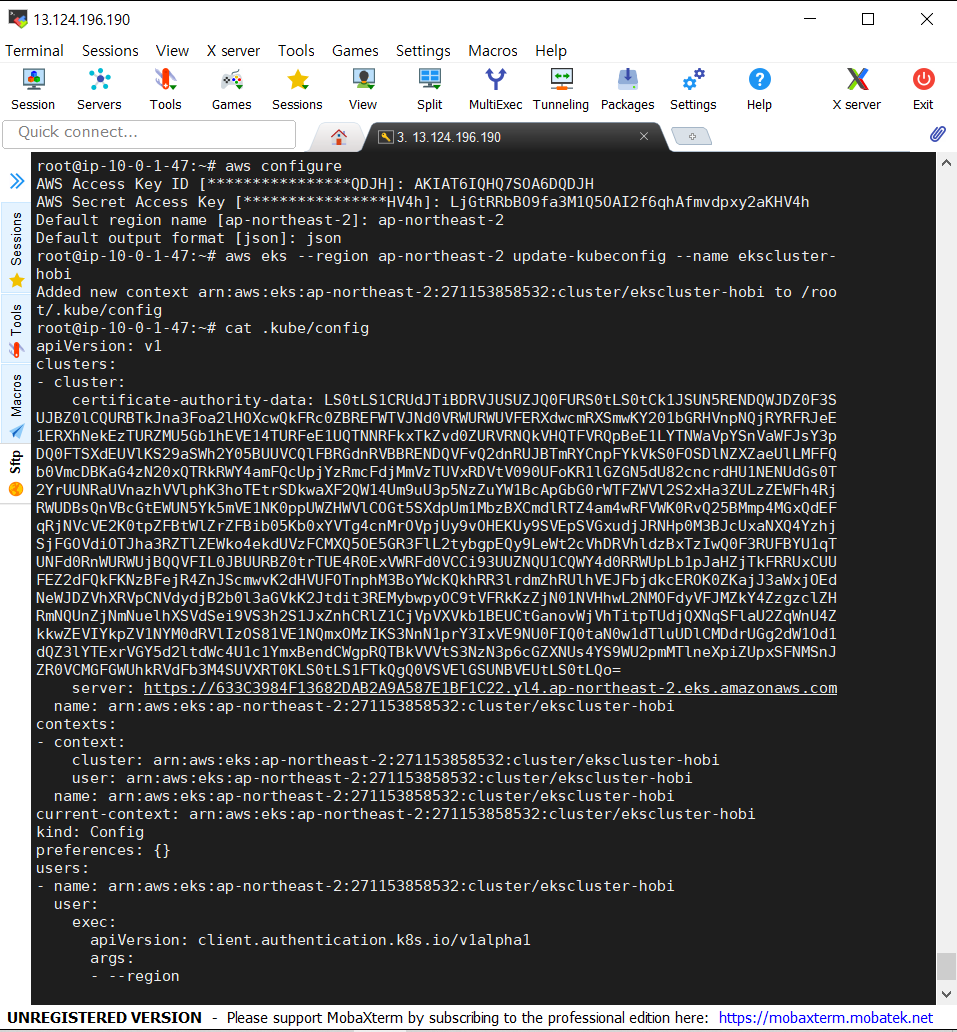Screen dimensions: 957x1032
Task: Open the Sessions menu
Action: pyautogui.click(x=110, y=51)
